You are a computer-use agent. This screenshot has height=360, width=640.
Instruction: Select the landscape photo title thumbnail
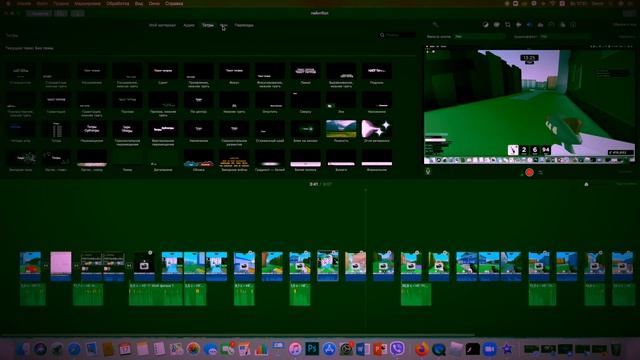341,129
